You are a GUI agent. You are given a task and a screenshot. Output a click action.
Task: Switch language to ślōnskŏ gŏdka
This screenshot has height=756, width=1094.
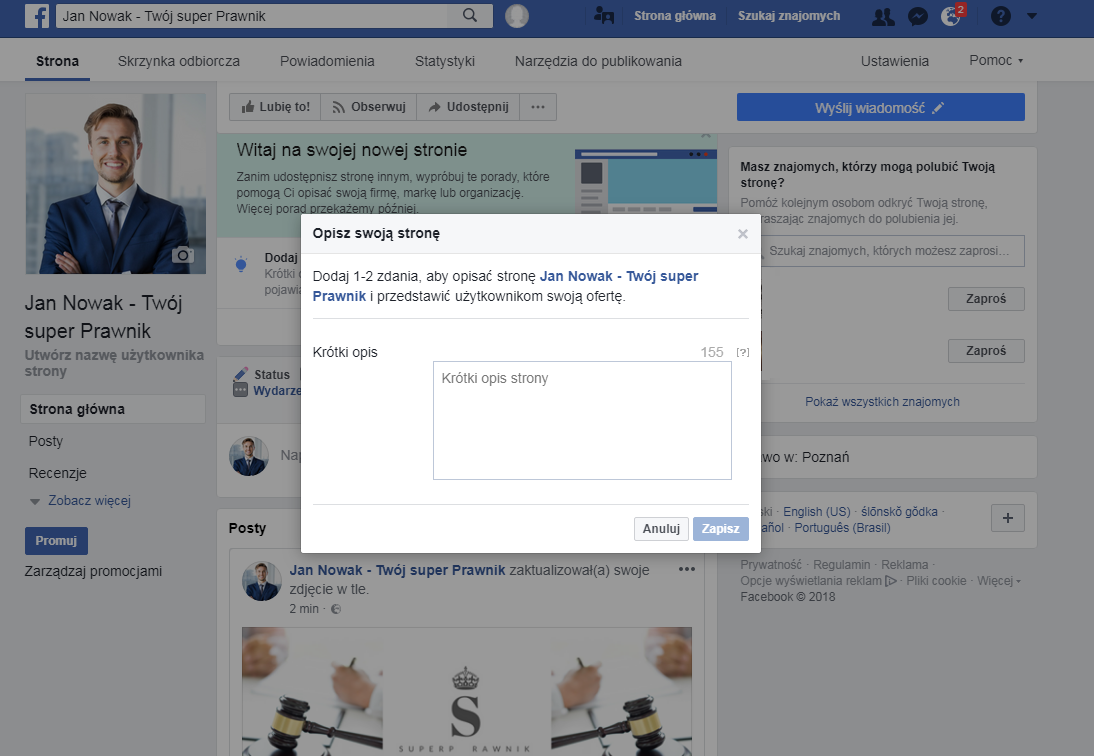(x=899, y=512)
